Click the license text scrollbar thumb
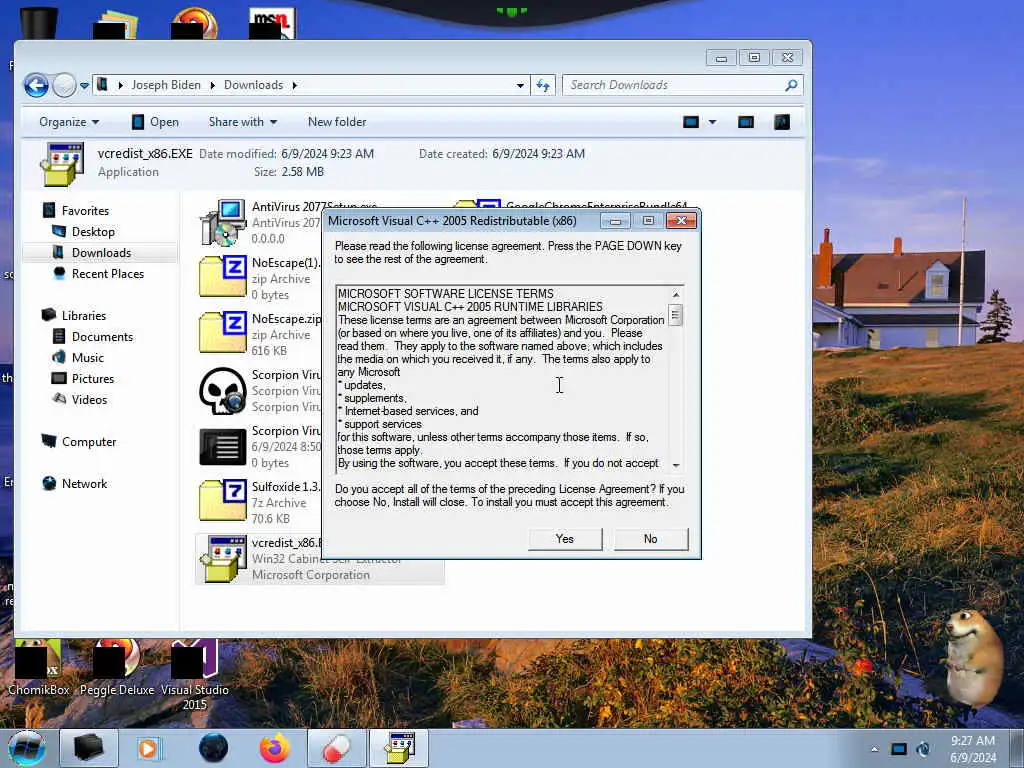This screenshot has height=768, width=1024. coord(676,315)
